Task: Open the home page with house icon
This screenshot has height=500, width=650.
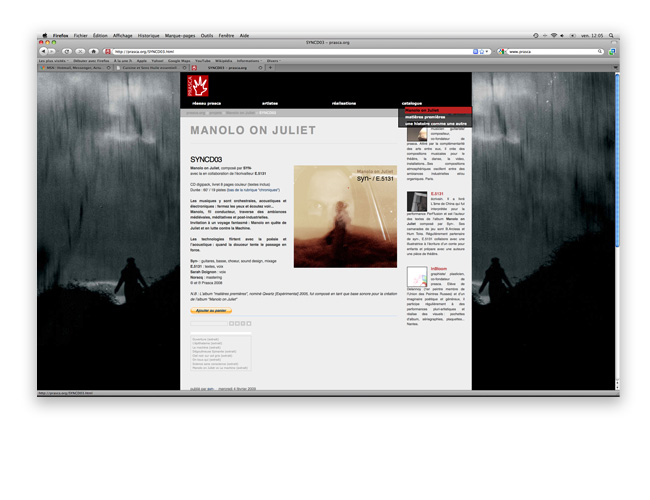Action: click(x=94, y=51)
